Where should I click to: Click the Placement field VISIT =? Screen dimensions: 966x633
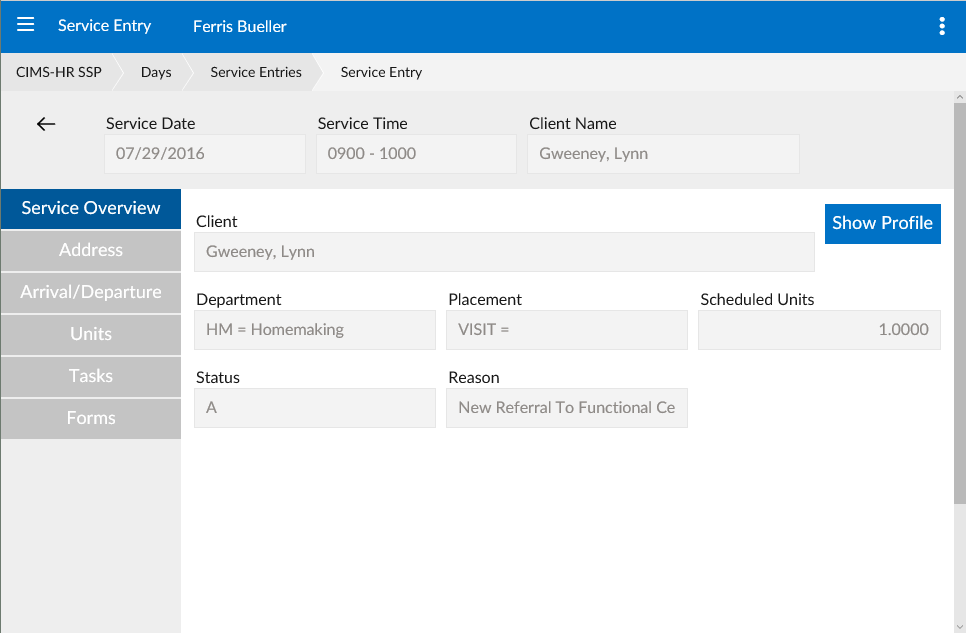click(567, 330)
